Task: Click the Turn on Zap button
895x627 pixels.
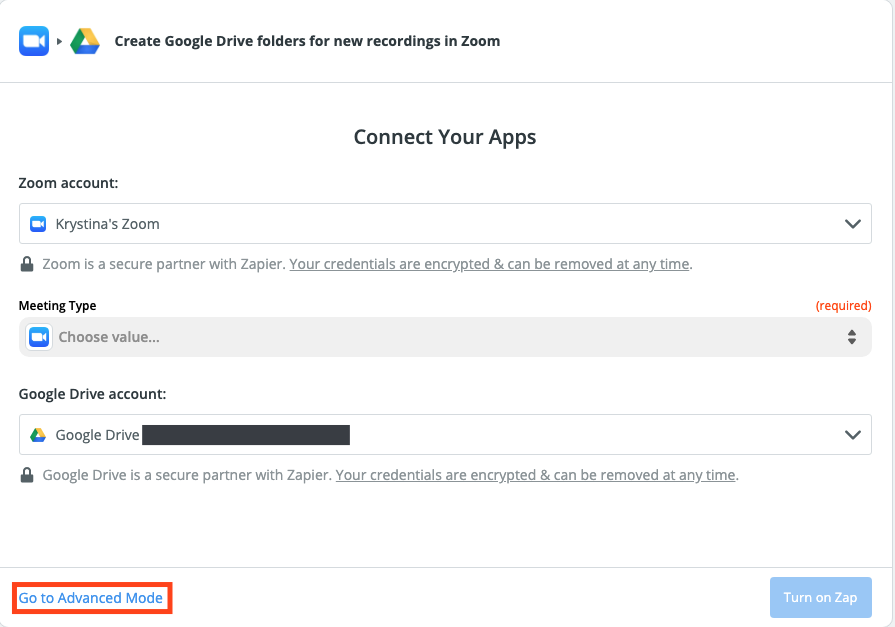Action: tap(820, 597)
